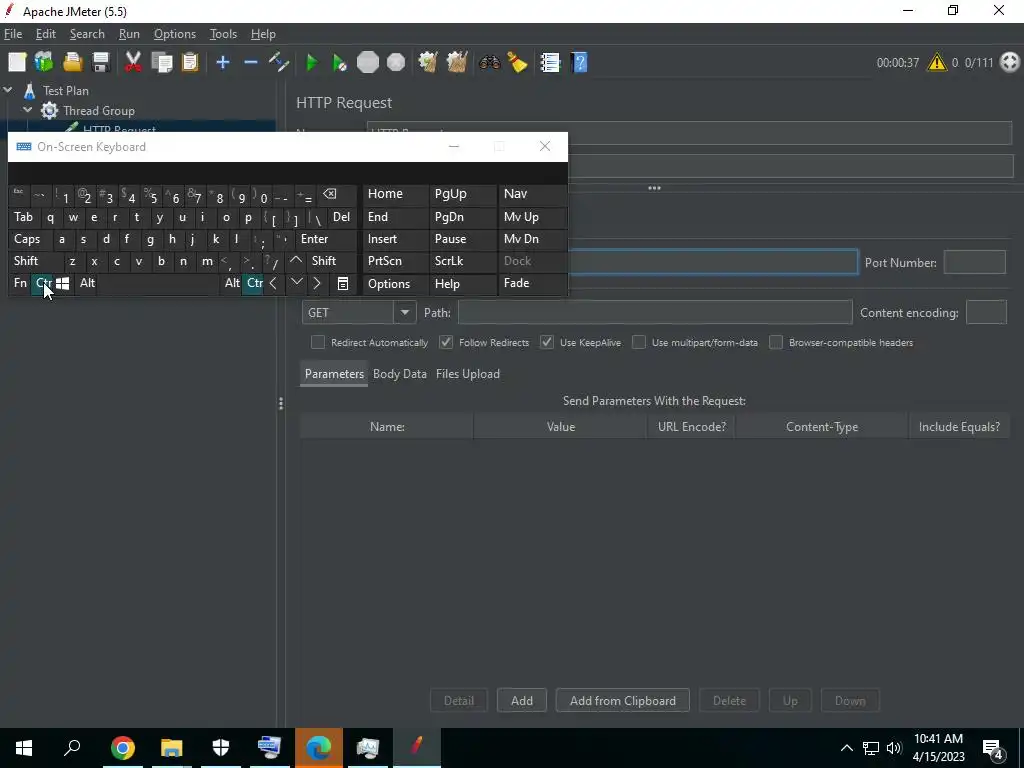This screenshot has height=768, width=1024.
Task: Collapse the Test Plan tree node
Action: pos(8,91)
